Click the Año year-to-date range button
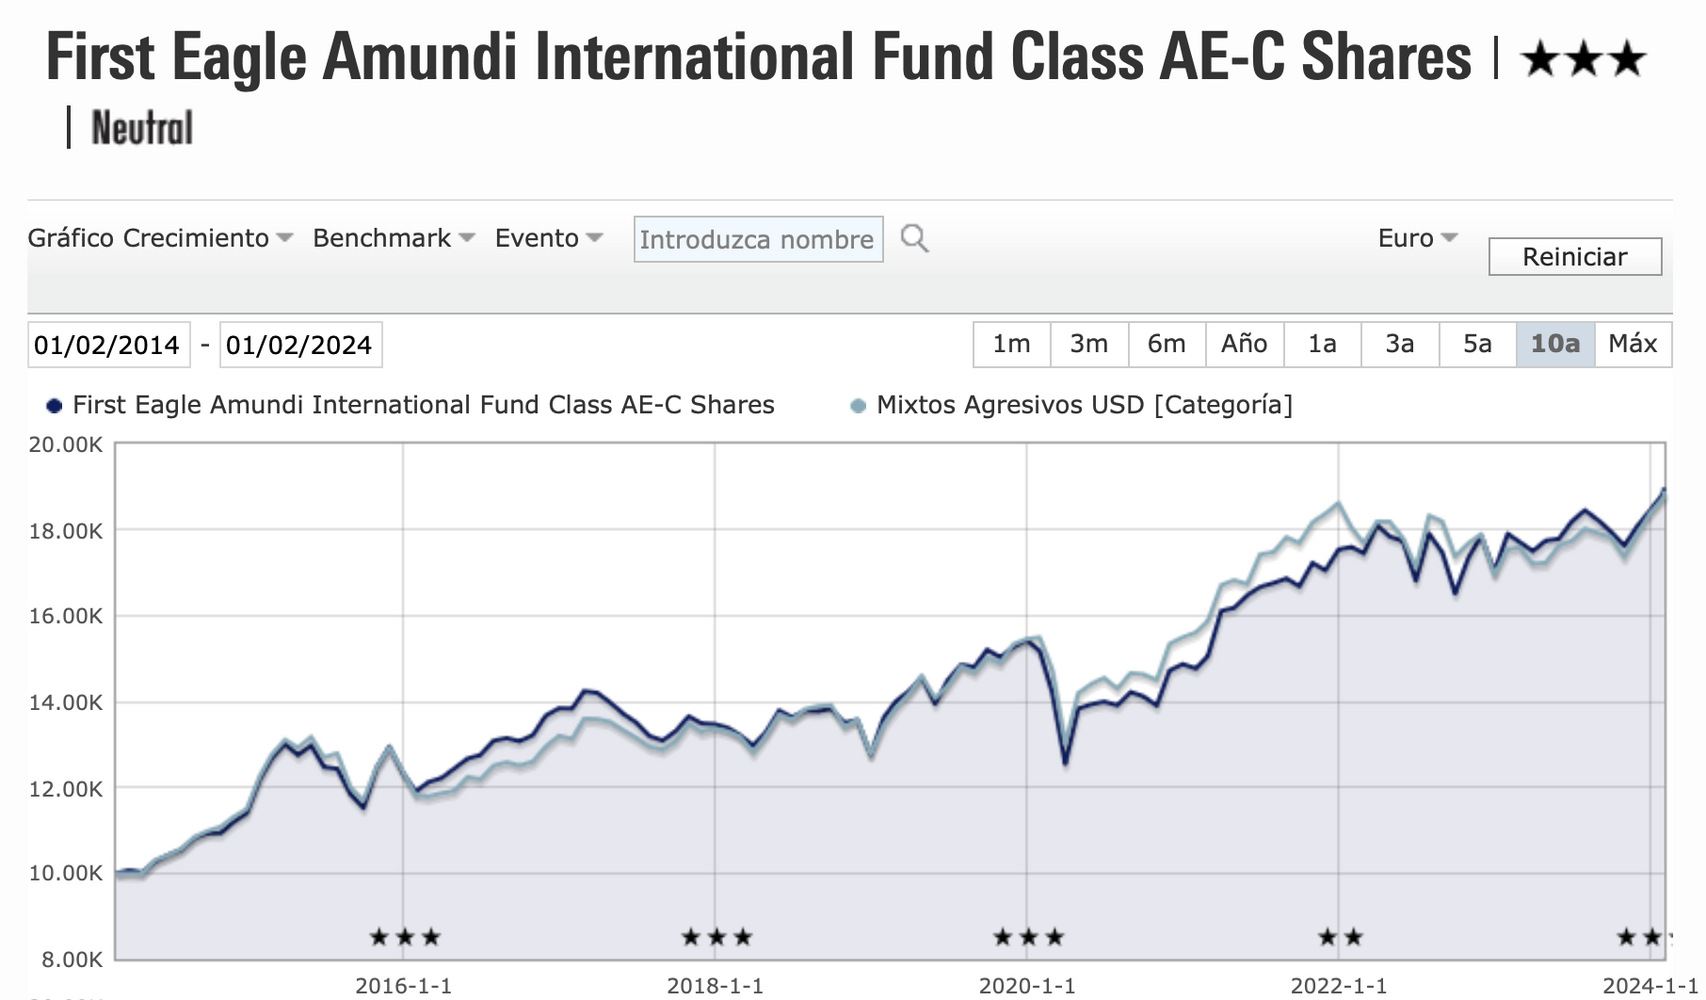1706x1000 pixels. pyautogui.click(x=1244, y=344)
